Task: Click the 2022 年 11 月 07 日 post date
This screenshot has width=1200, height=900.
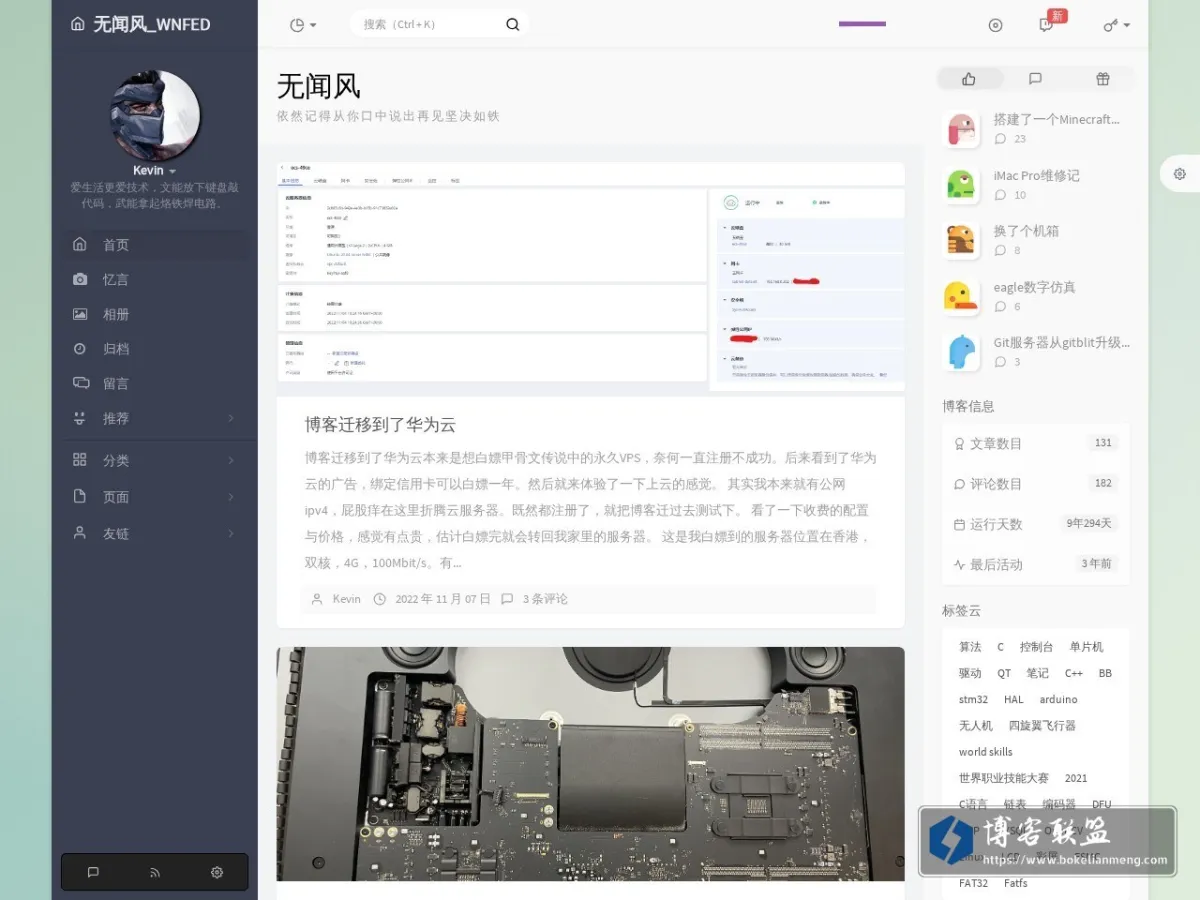Action: coord(443,599)
